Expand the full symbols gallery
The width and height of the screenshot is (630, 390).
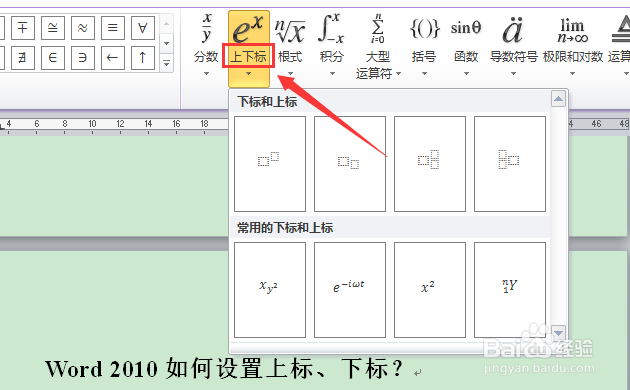tap(166, 64)
